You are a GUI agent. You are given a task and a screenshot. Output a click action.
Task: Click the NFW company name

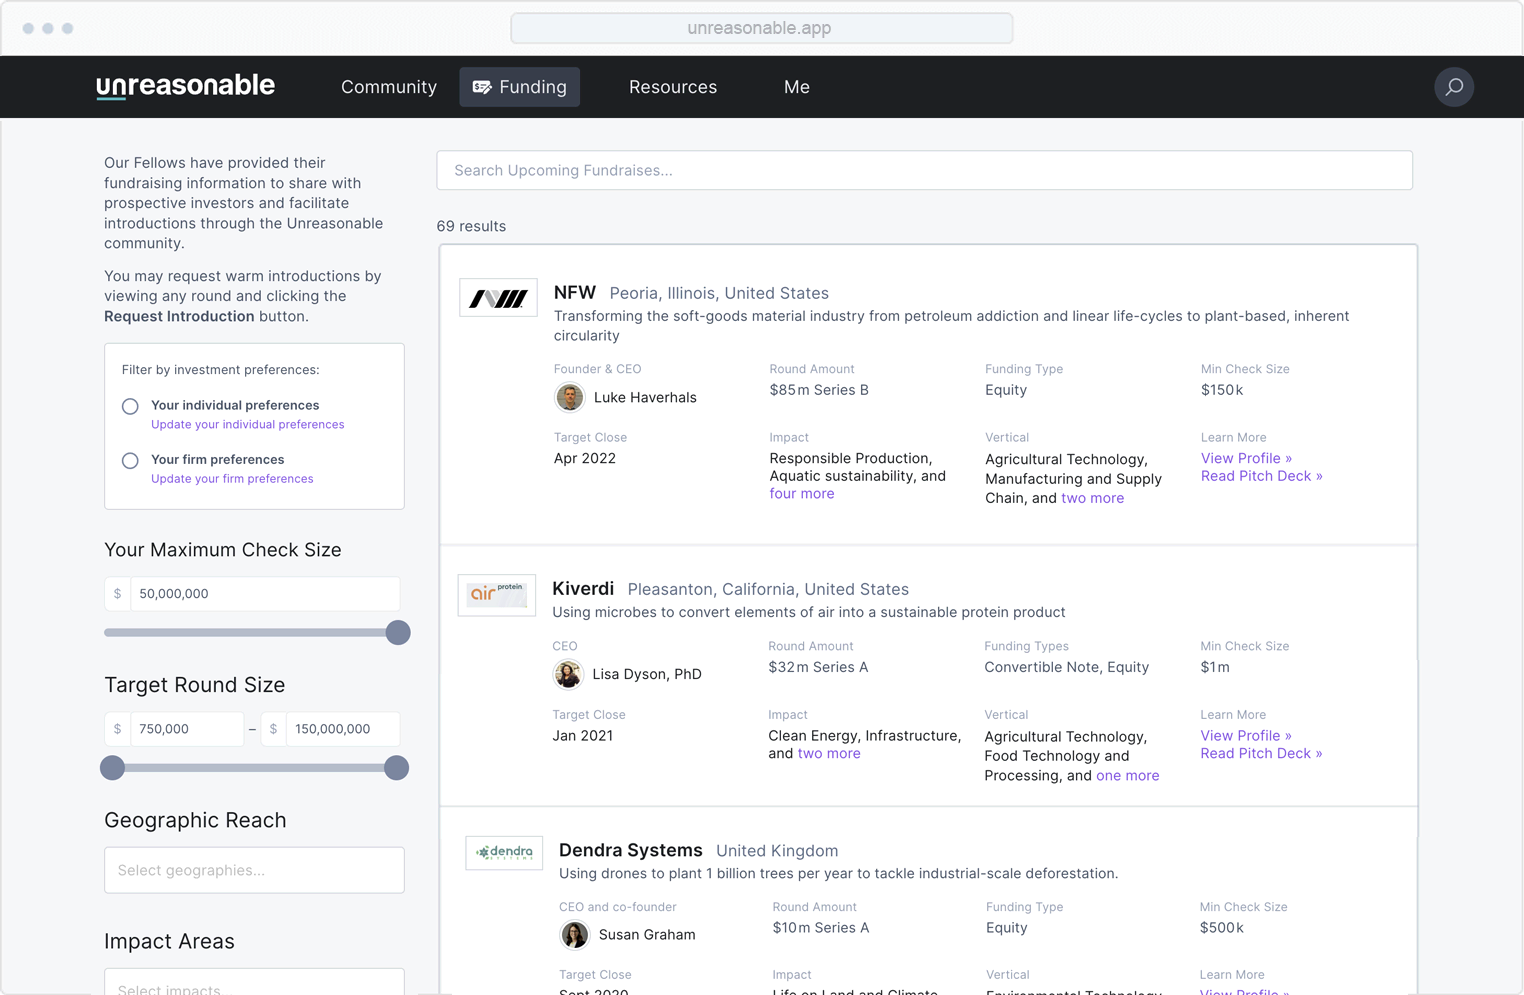click(575, 292)
